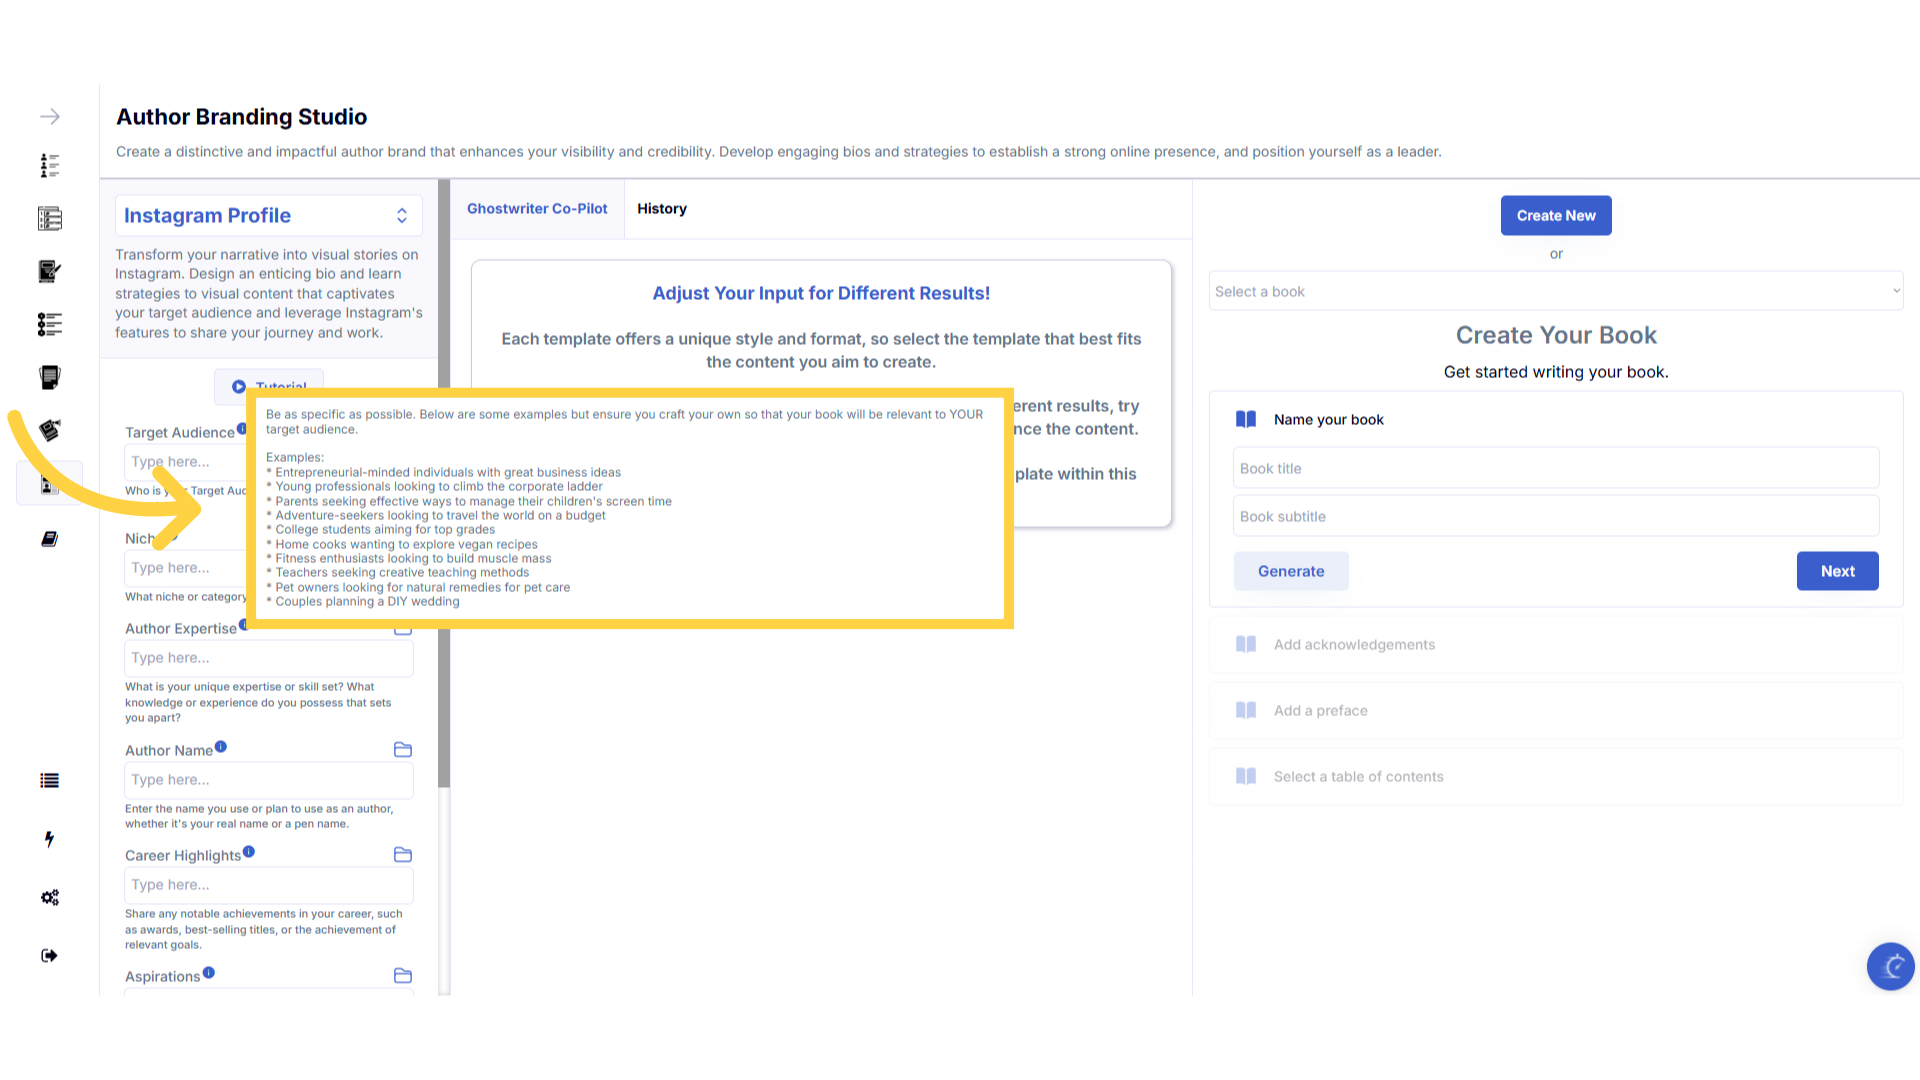This screenshot has height=1080, width=1920.
Task: Open the book icon in sidebar
Action: point(50,539)
